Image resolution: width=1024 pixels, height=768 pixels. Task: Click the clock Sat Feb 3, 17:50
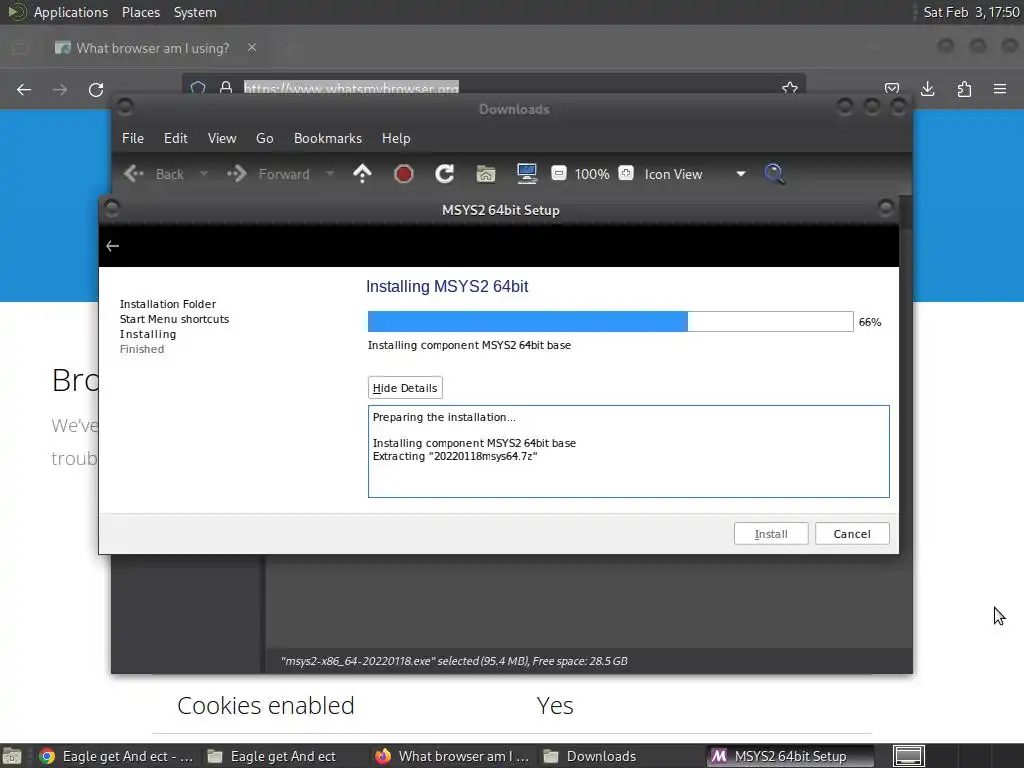point(971,12)
